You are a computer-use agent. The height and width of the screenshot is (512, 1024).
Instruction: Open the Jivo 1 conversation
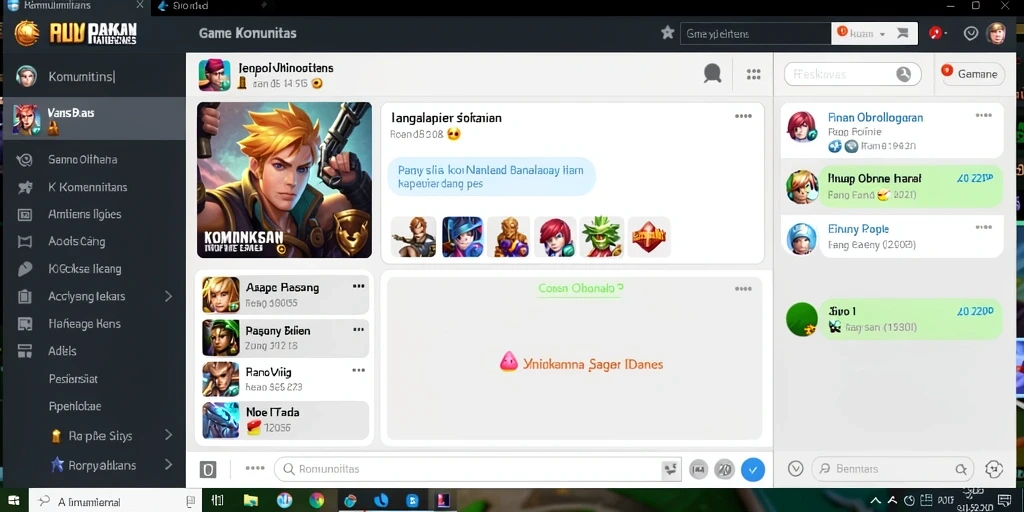pyautogui.click(x=892, y=319)
